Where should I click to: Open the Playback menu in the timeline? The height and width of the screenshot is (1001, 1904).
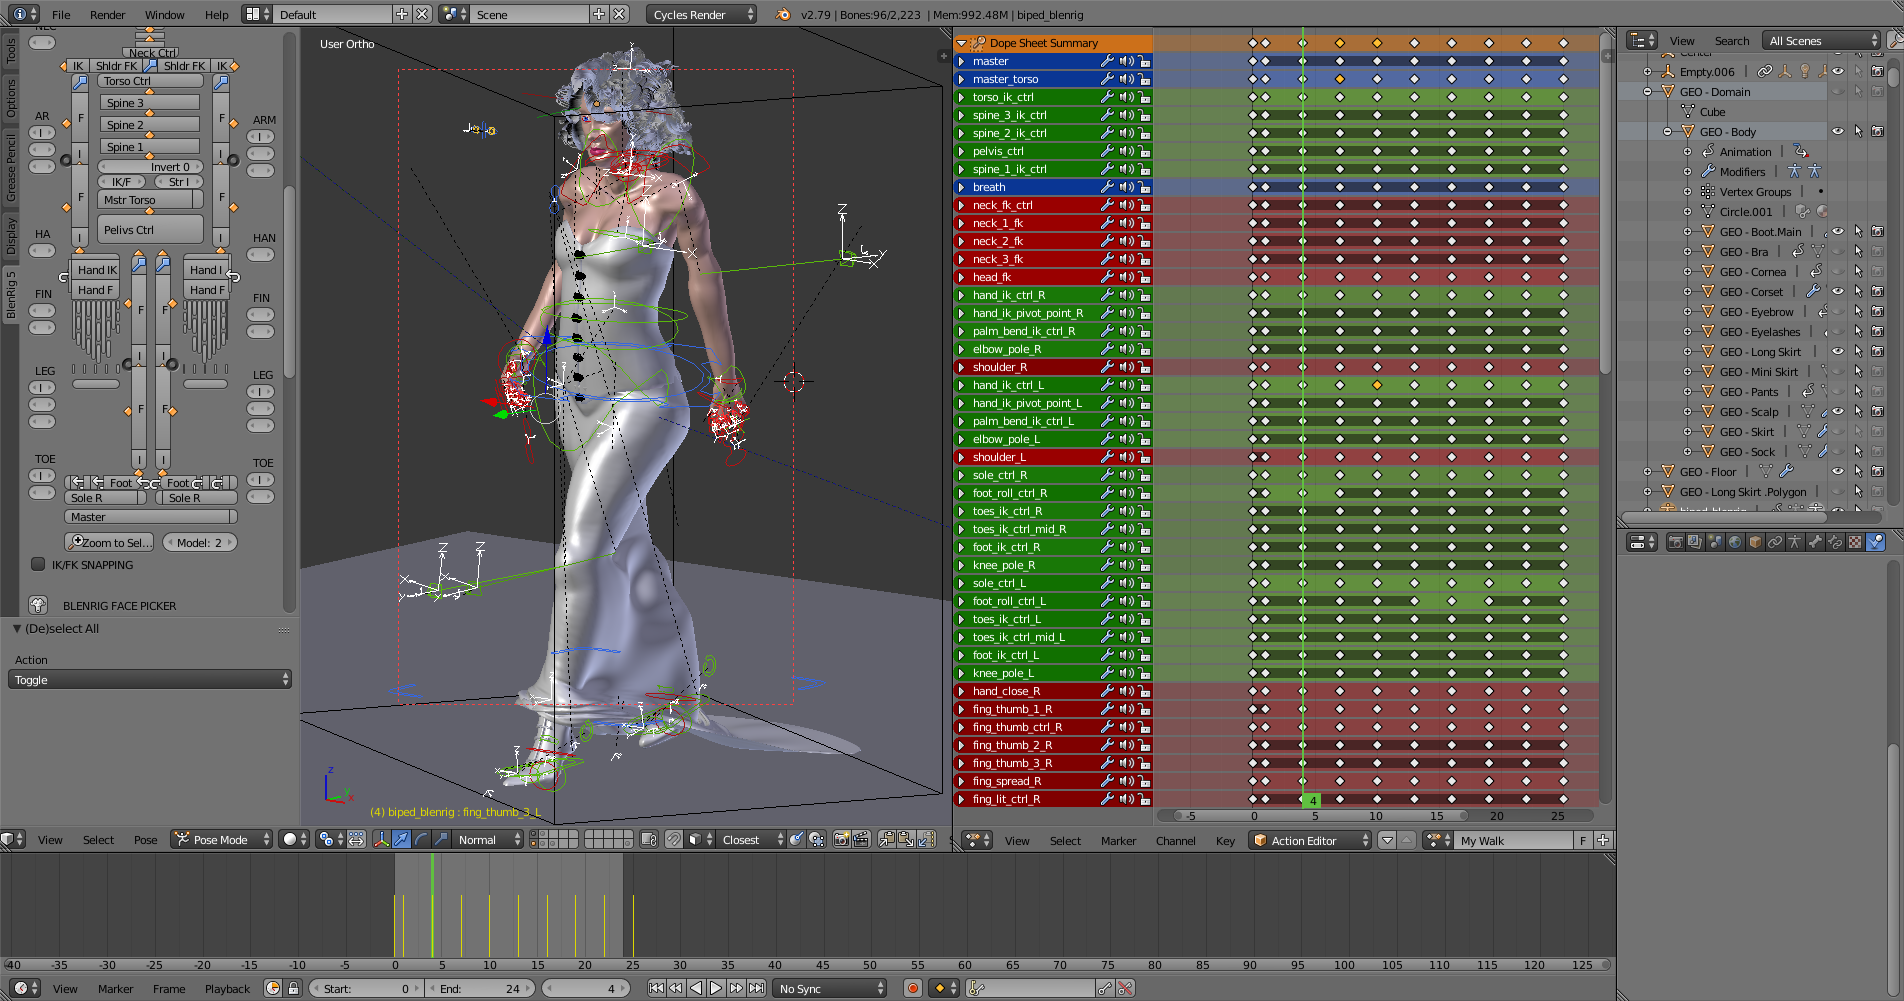point(227,989)
